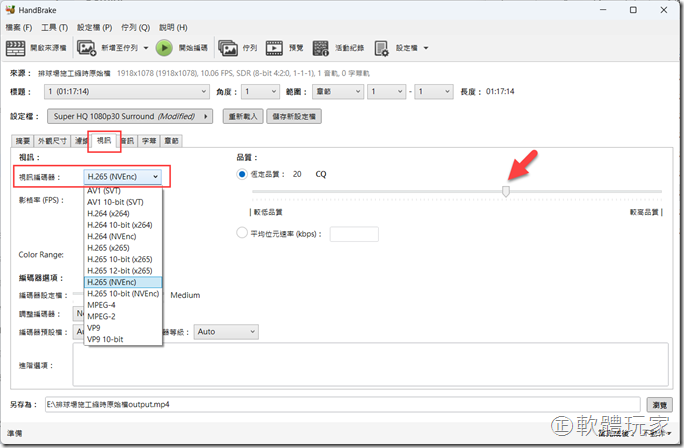Select constant quality (恆定品質) radio button
The height and width of the screenshot is (448, 684).
coord(243,174)
